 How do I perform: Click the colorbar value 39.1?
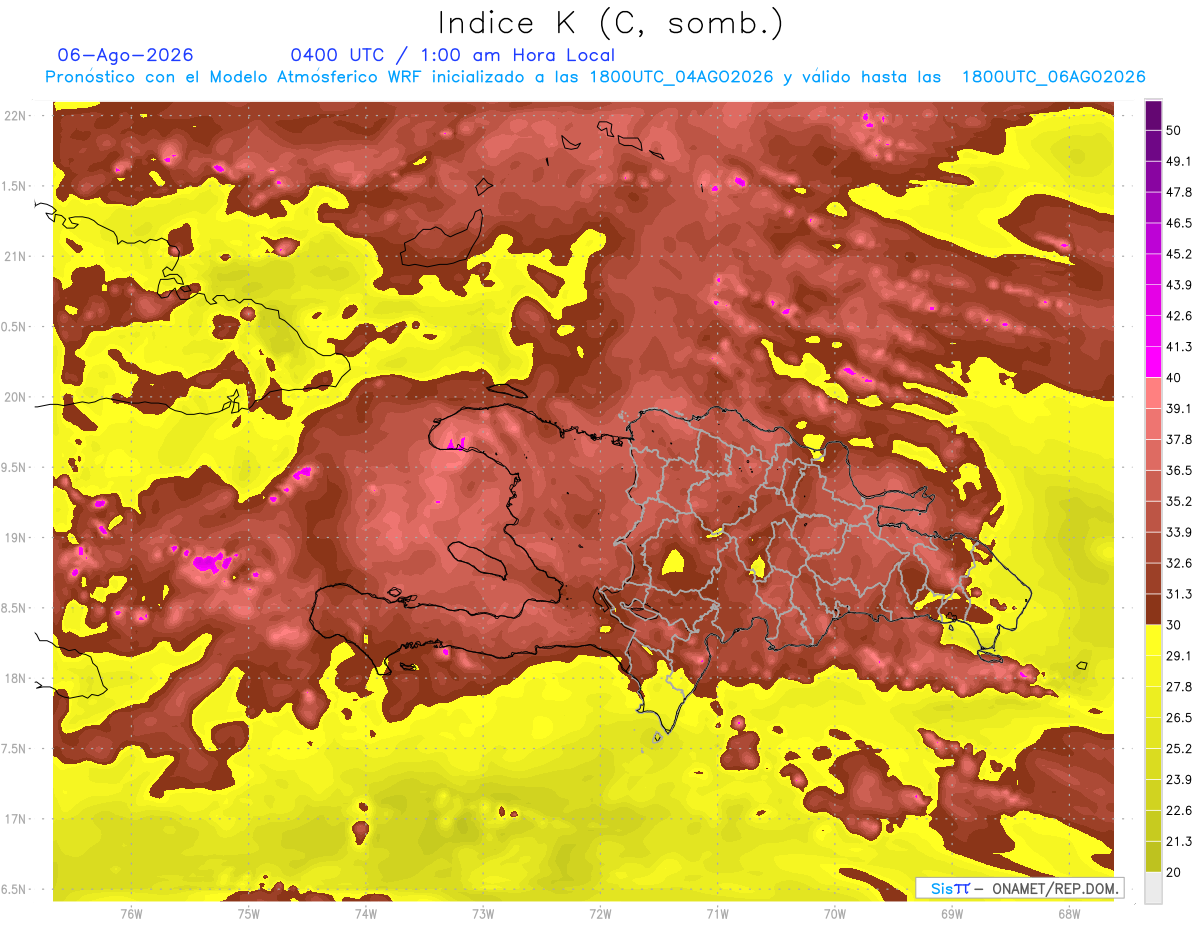(1179, 408)
